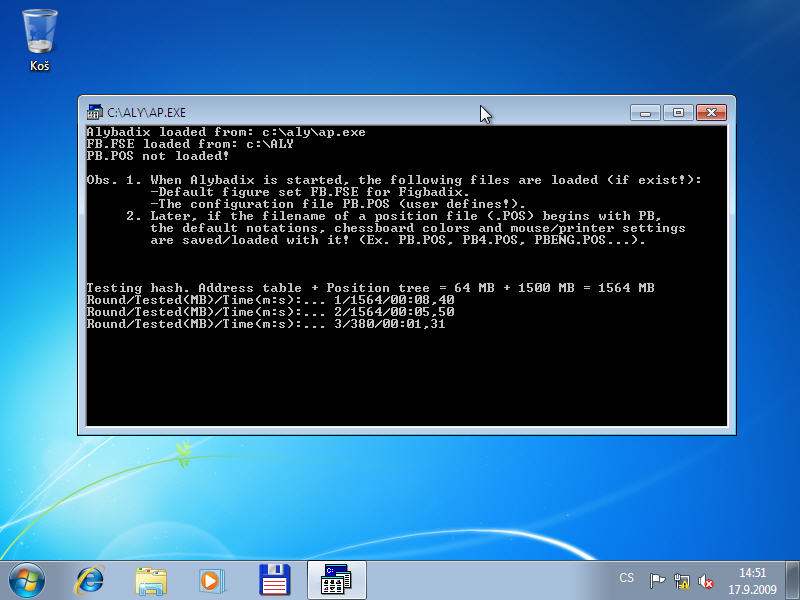Click the 'Obs. 1. When Alybadix is started' line
800x600 pixels.
tap(394, 180)
